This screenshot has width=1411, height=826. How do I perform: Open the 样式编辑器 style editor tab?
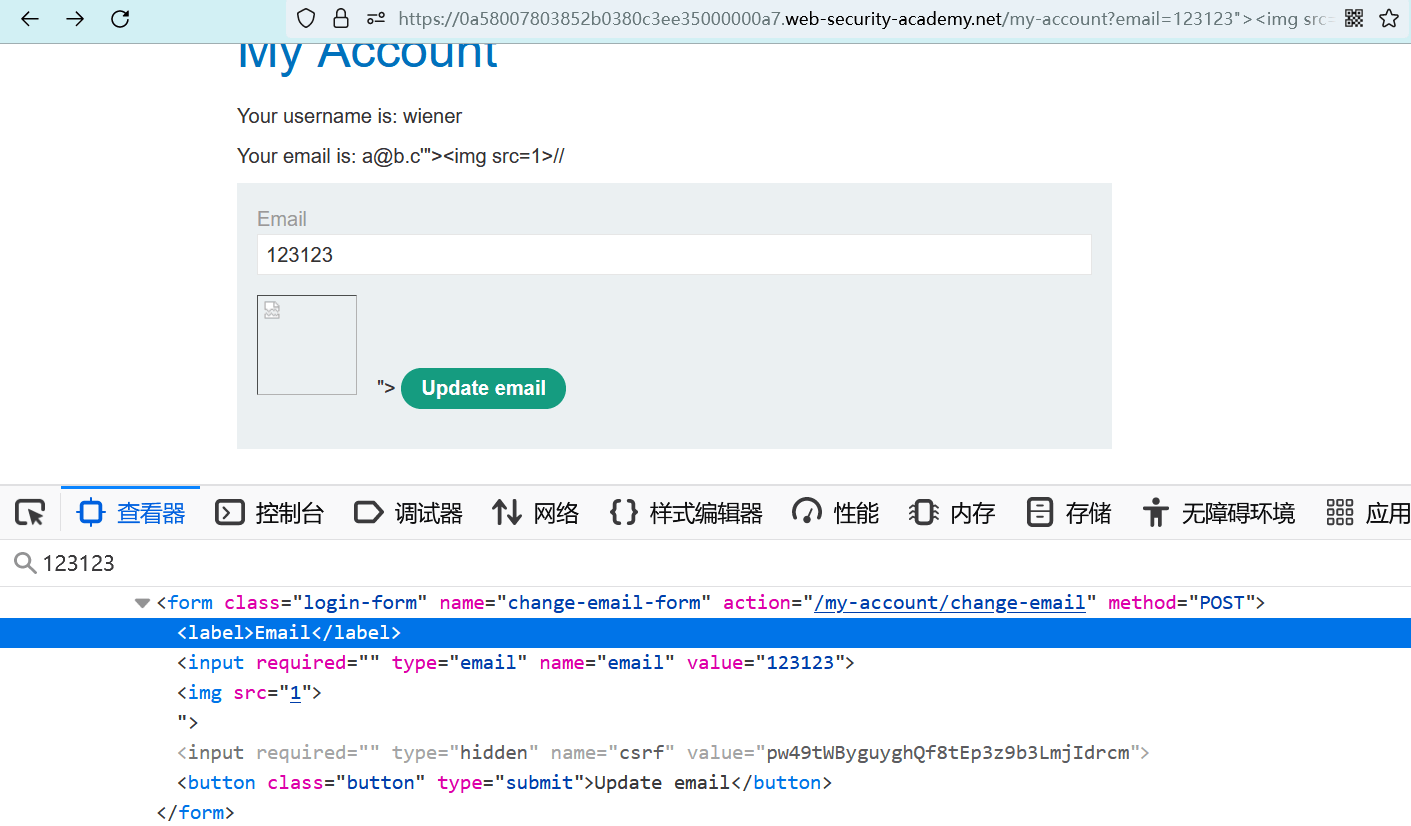pos(686,513)
